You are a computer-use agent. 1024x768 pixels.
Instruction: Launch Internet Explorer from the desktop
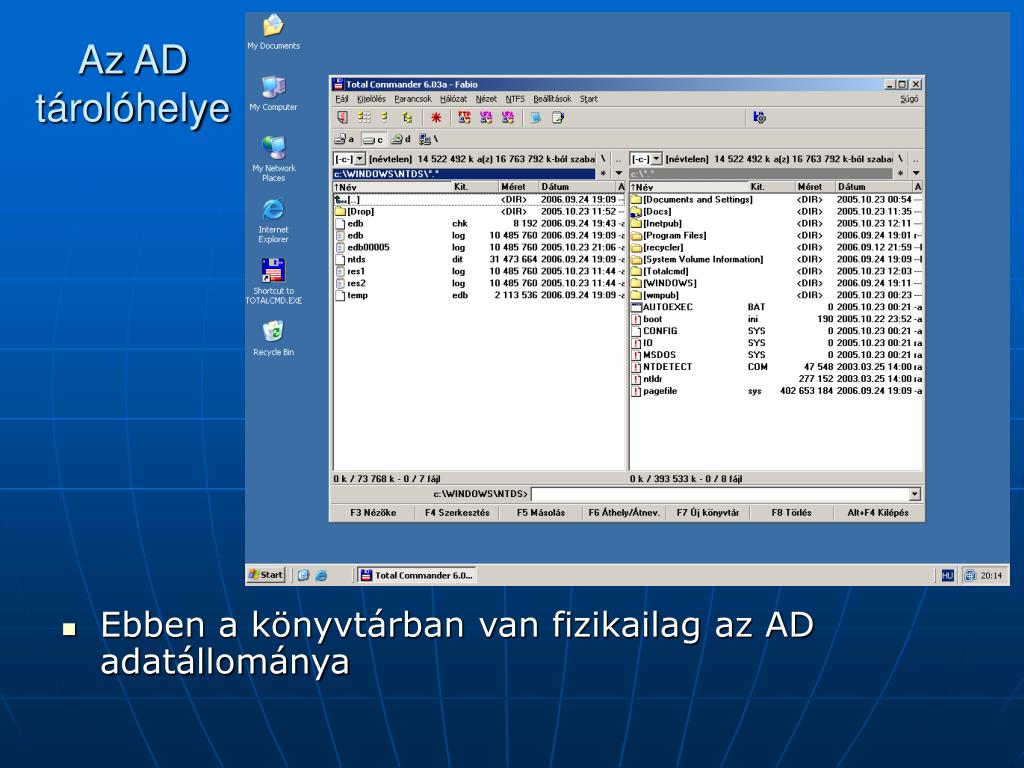point(273,220)
